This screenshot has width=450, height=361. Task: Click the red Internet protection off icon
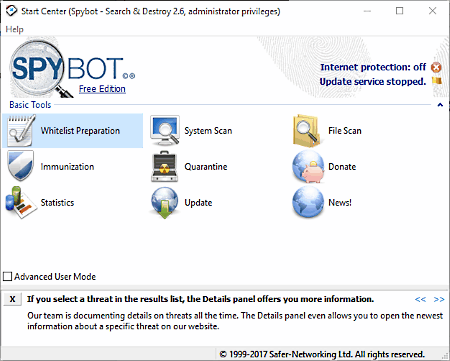[436, 67]
